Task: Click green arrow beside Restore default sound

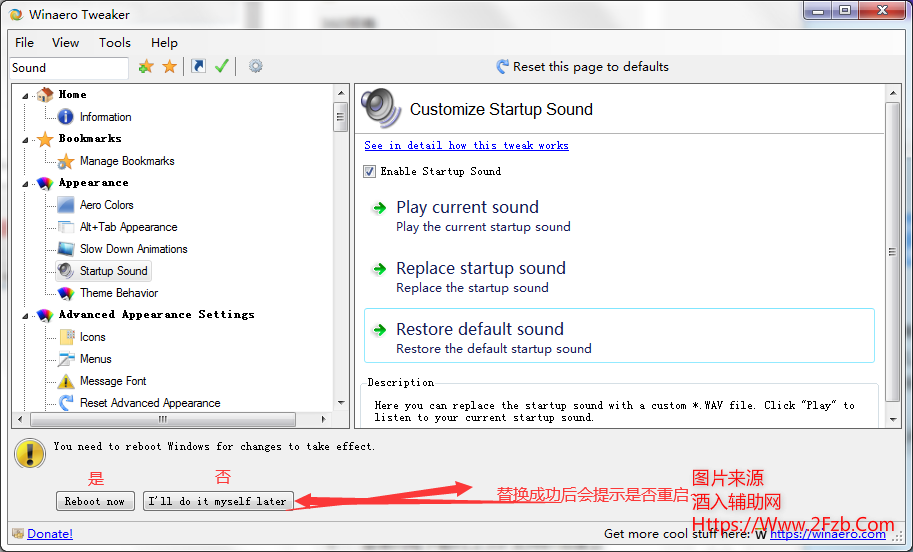Action: (x=380, y=330)
